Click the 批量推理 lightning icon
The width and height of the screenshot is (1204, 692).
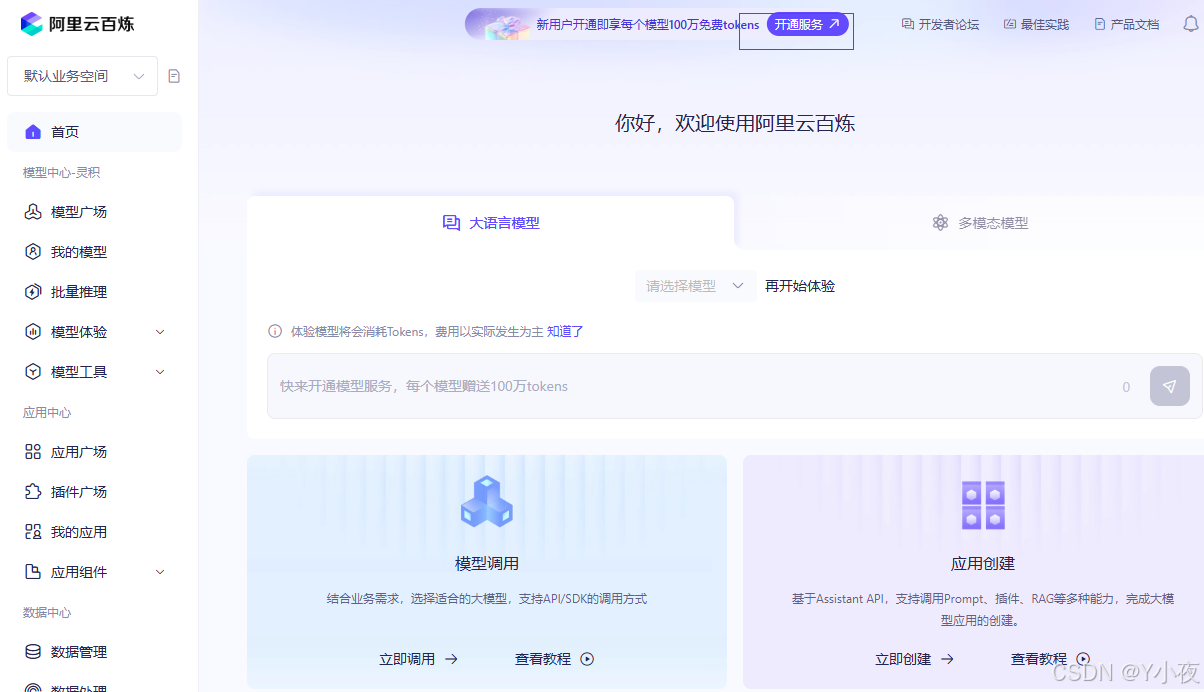33,292
